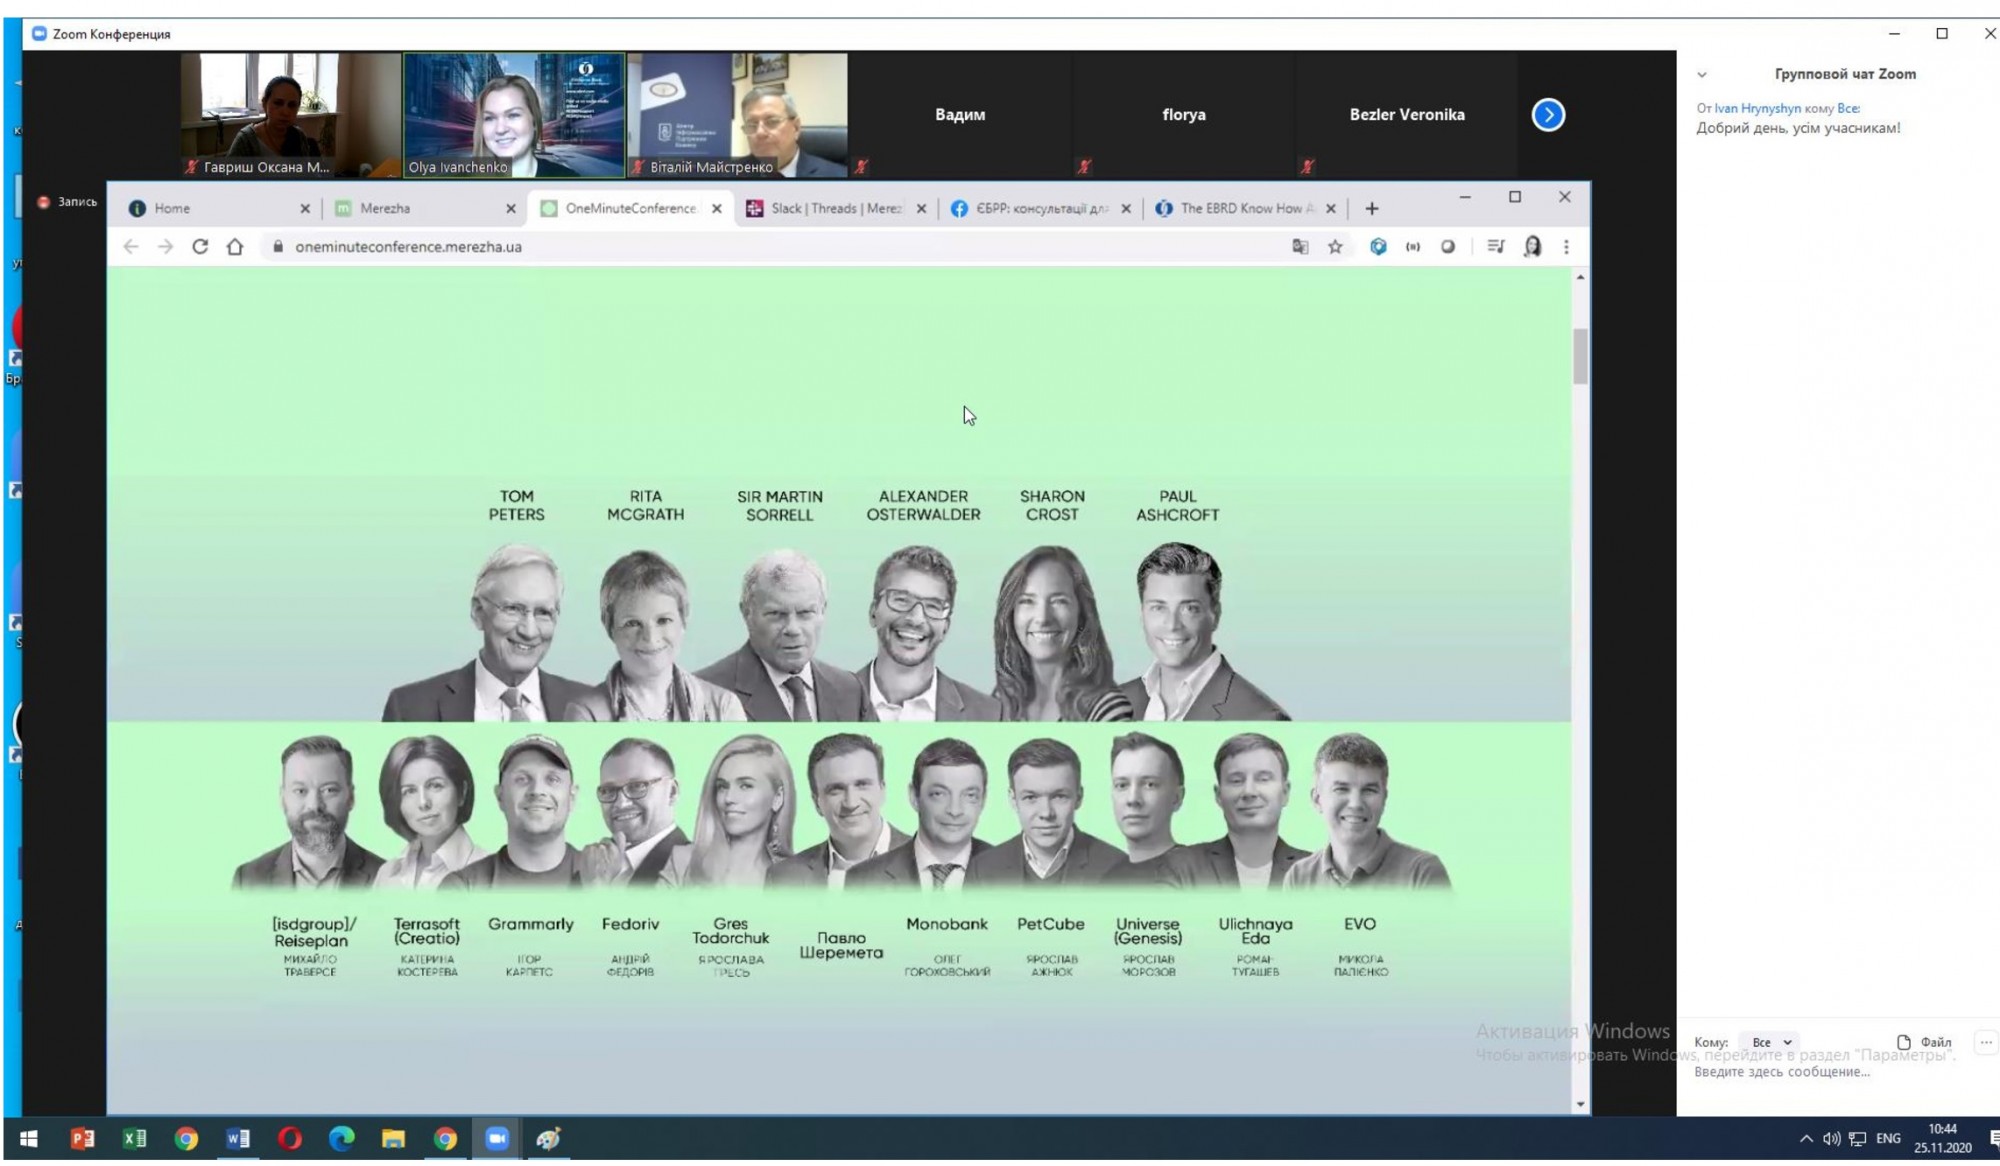The image size is (2000, 1166).
Task: Click the Запись recording indicator
Action: (x=68, y=202)
